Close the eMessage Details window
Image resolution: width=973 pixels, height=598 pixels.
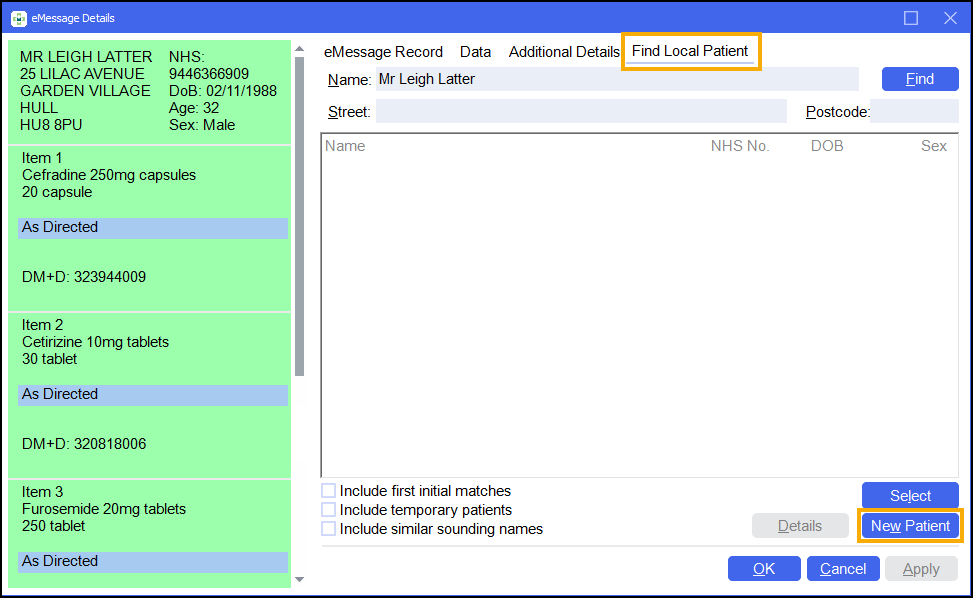coord(950,18)
